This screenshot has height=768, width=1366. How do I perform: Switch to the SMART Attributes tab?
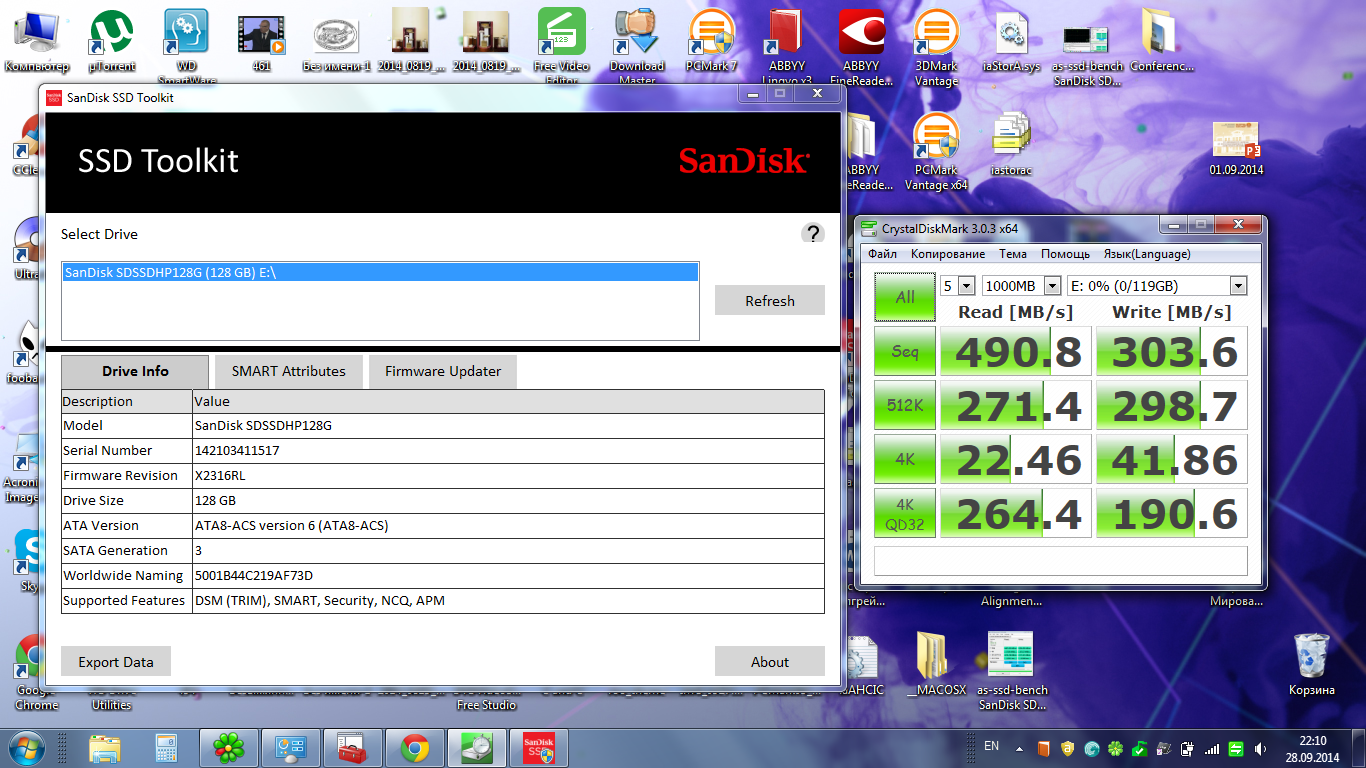pos(289,371)
